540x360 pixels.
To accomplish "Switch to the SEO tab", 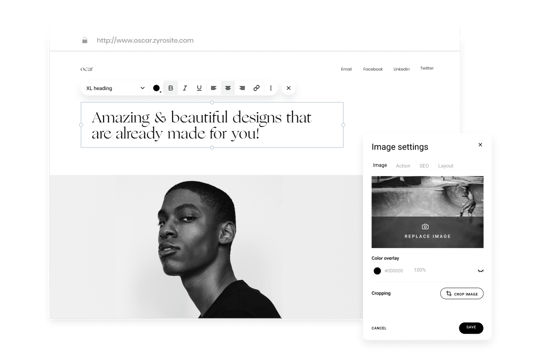I will pos(424,166).
